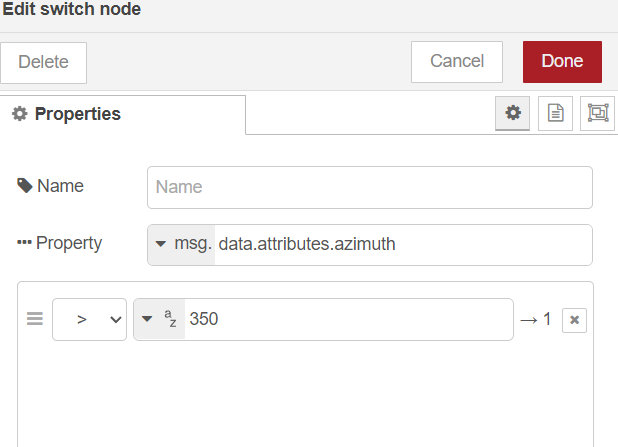Grab the rule reorder handle icon
Screen dimensions: 618x447
[35, 319]
